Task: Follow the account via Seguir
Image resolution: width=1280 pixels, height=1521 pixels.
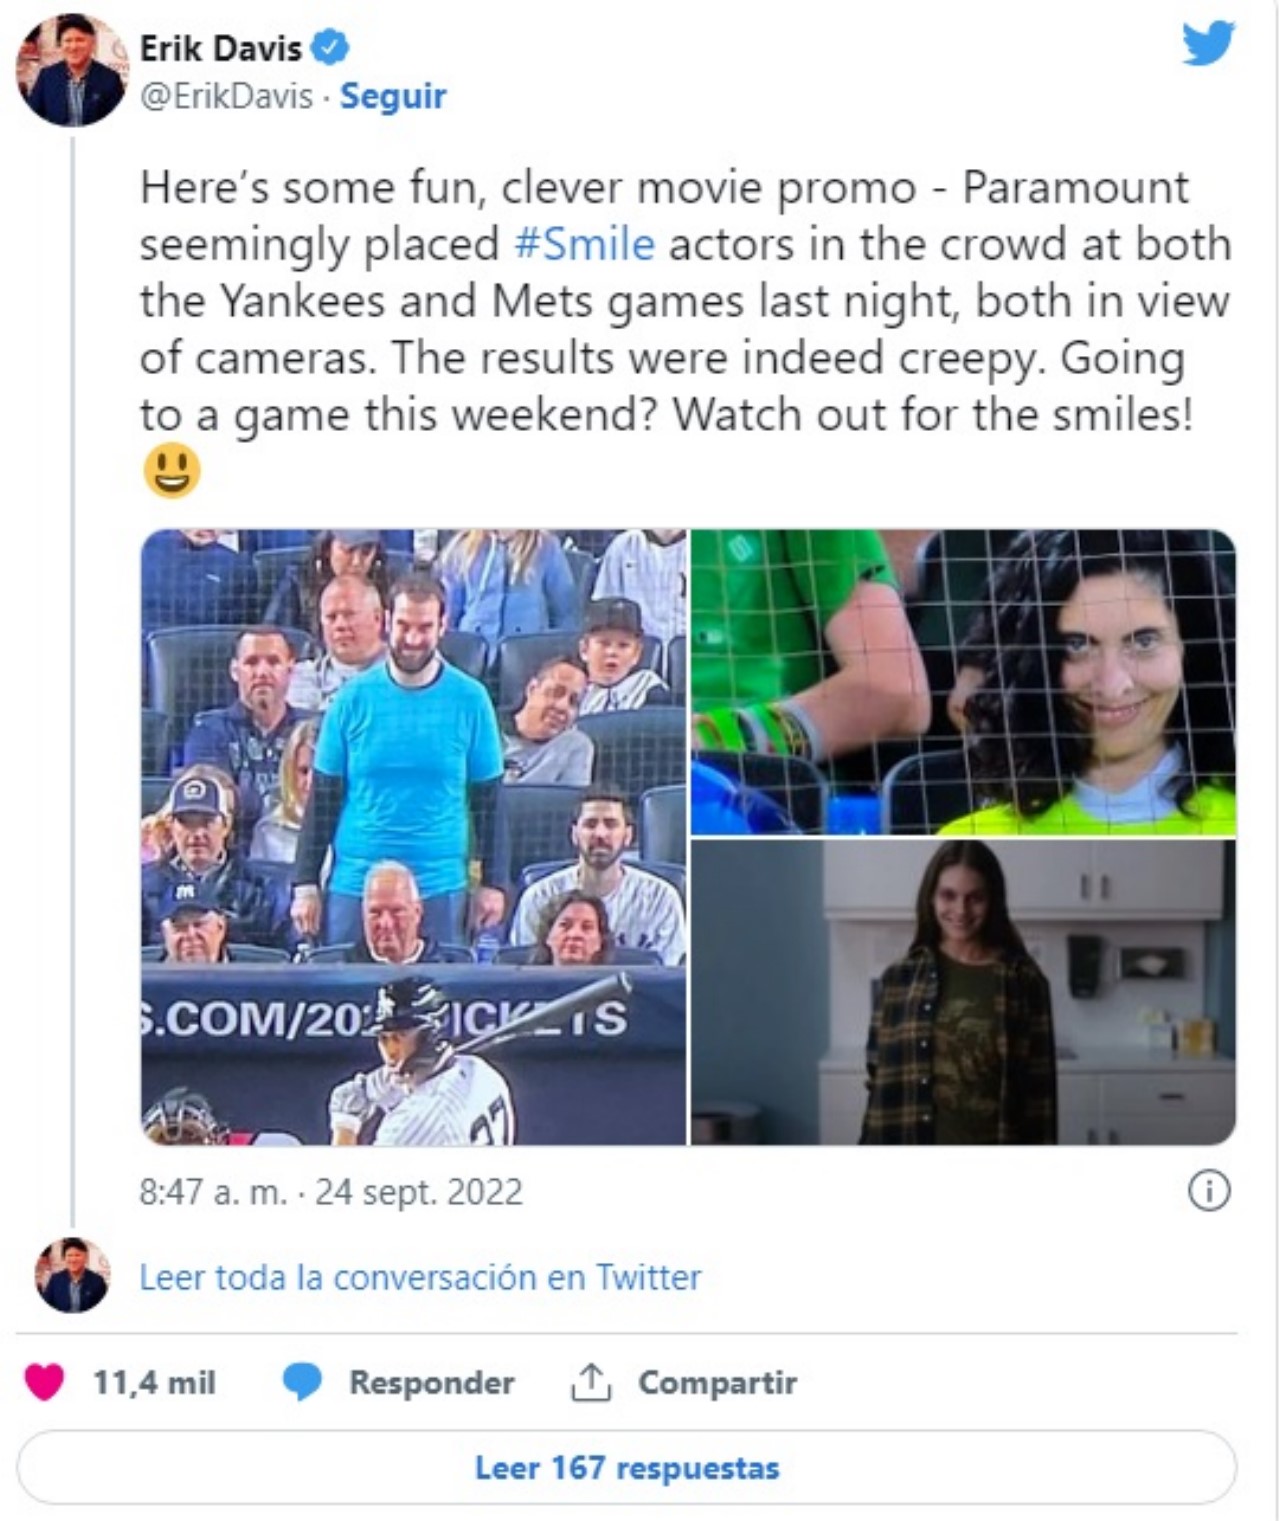Action: click(393, 96)
